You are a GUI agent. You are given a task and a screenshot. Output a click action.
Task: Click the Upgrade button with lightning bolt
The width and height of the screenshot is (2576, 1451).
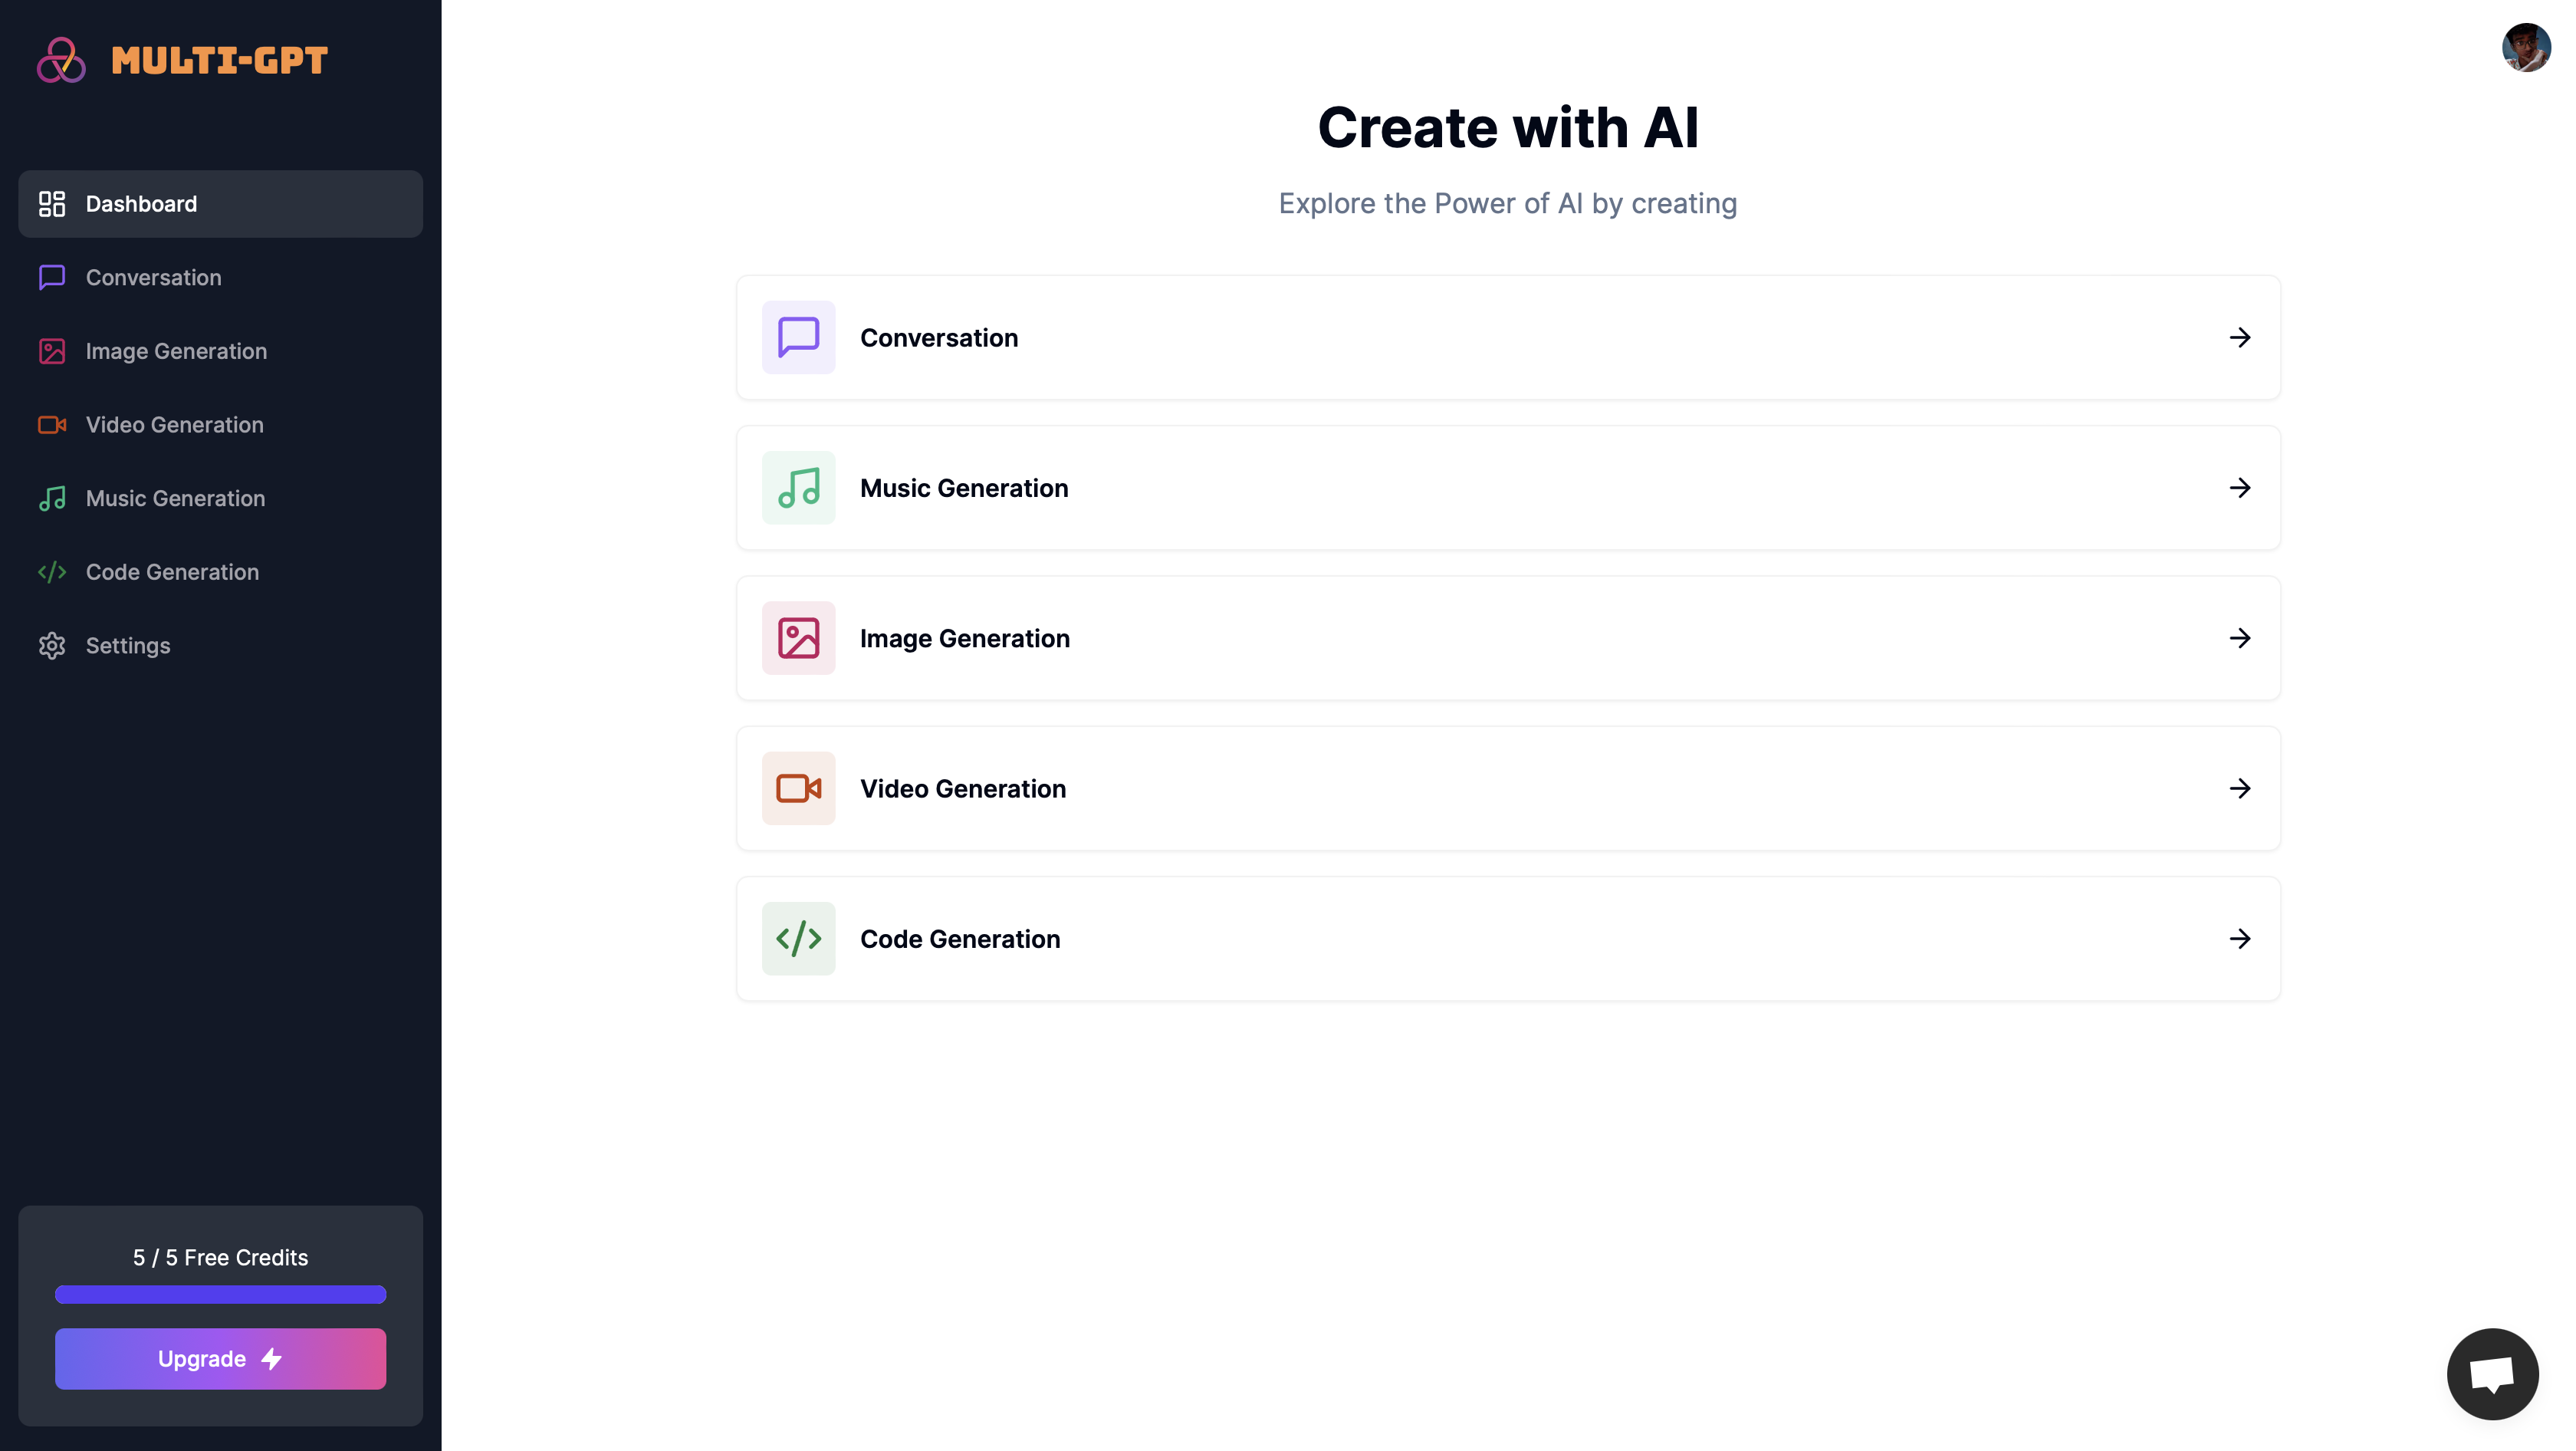pyautogui.click(x=219, y=1359)
